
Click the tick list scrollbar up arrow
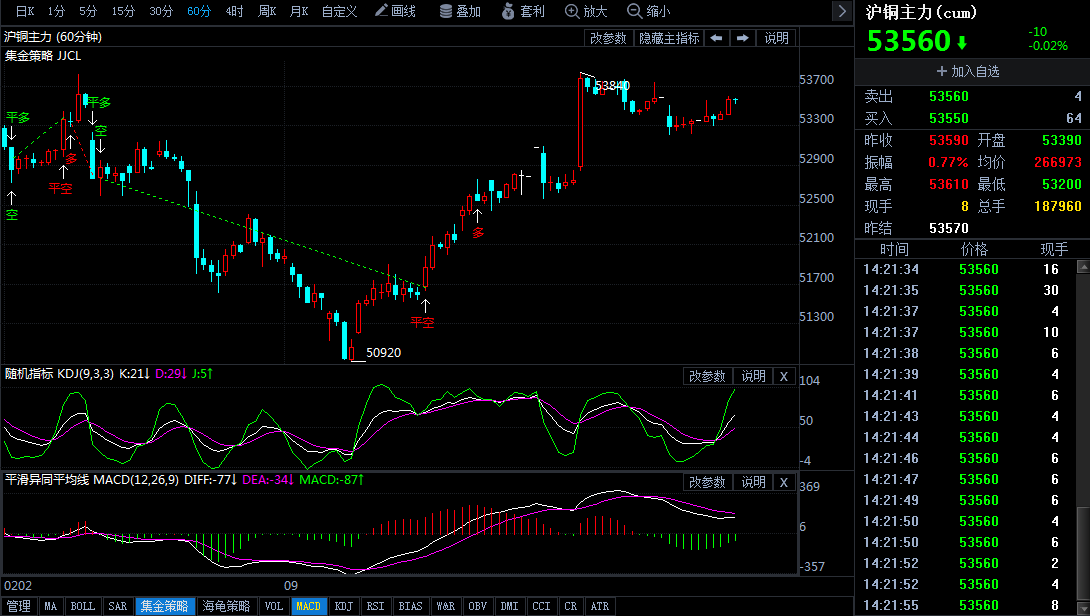(x=1083, y=266)
